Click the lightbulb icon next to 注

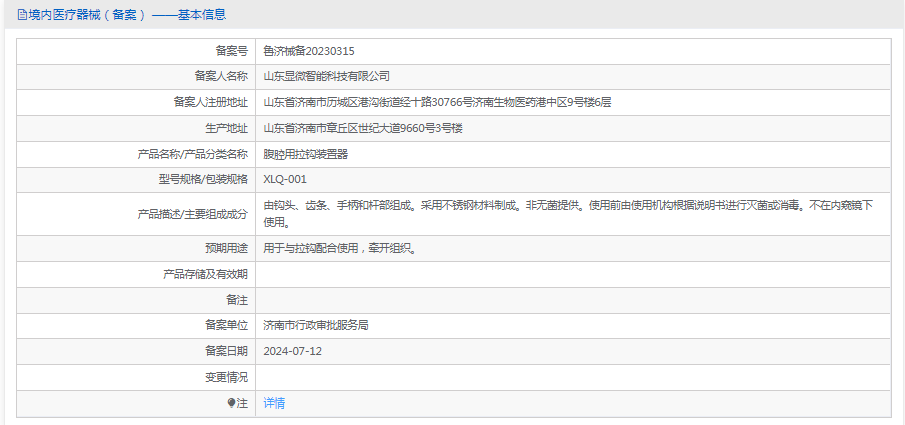(x=231, y=403)
